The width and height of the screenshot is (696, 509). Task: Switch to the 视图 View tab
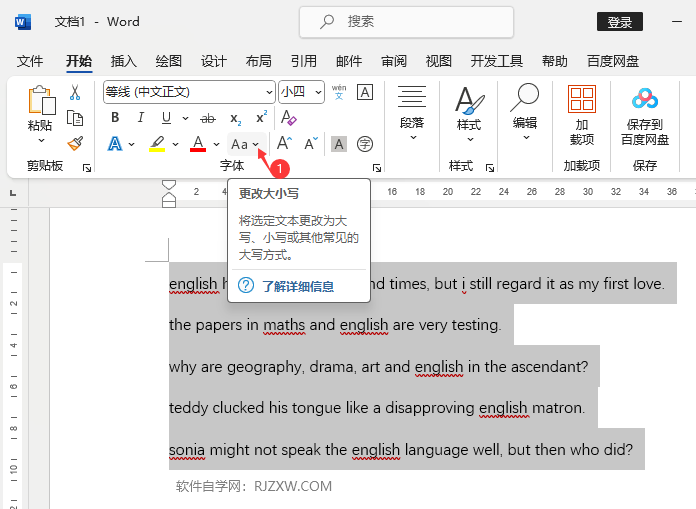439,61
